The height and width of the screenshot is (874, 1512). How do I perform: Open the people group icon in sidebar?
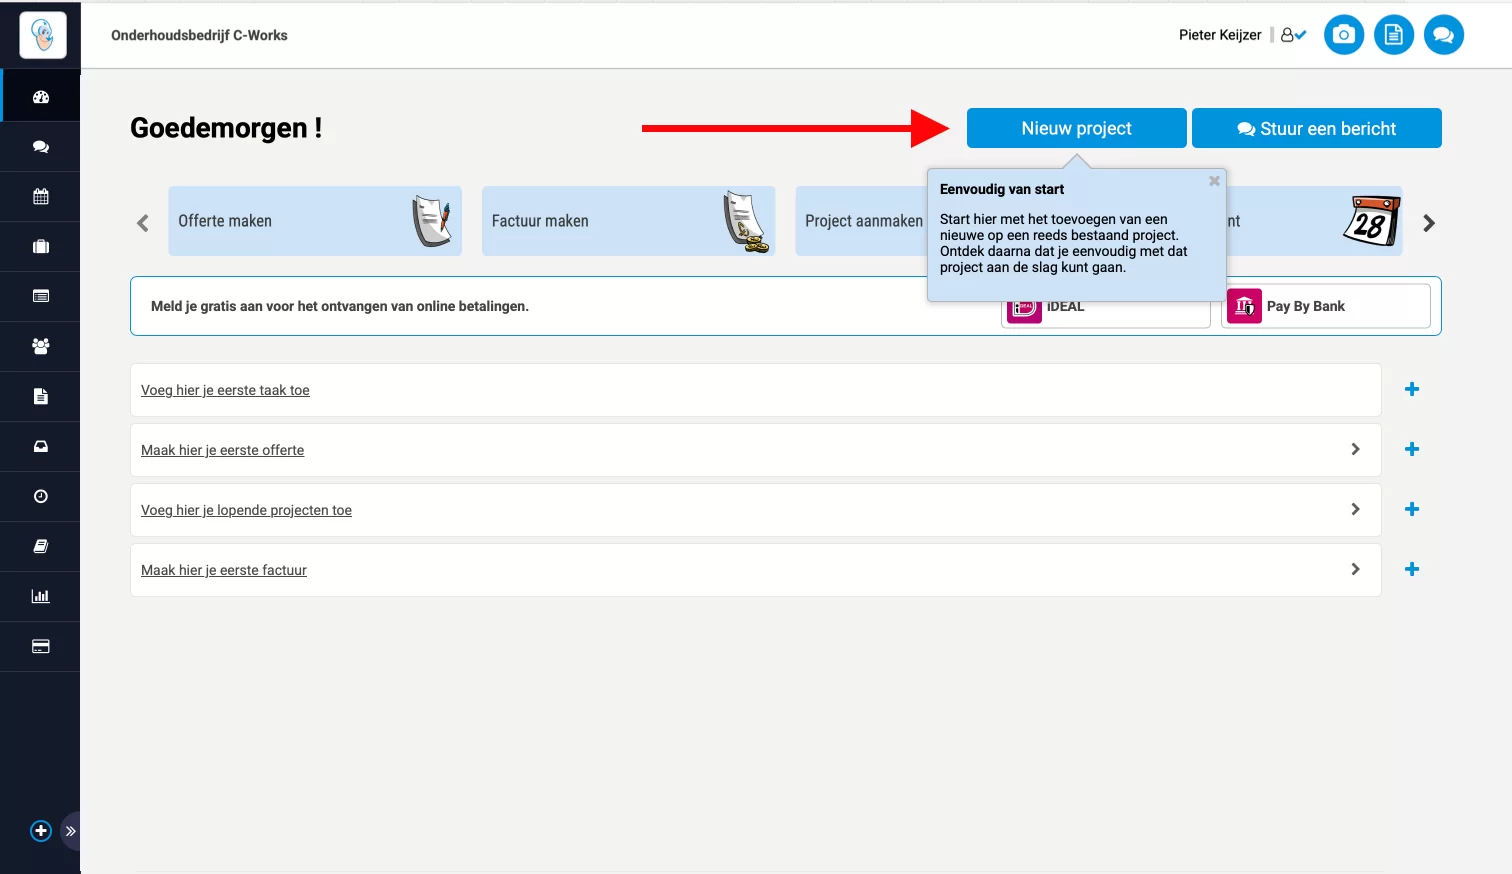coord(41,347)
